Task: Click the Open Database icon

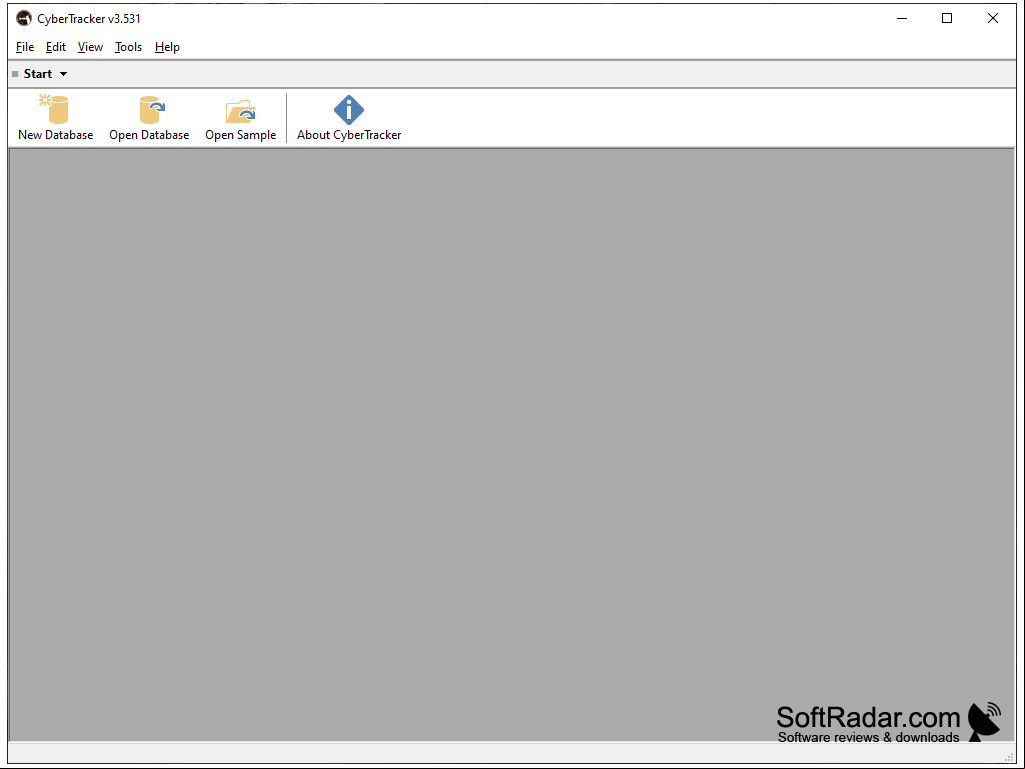Action: pos(151,110)
